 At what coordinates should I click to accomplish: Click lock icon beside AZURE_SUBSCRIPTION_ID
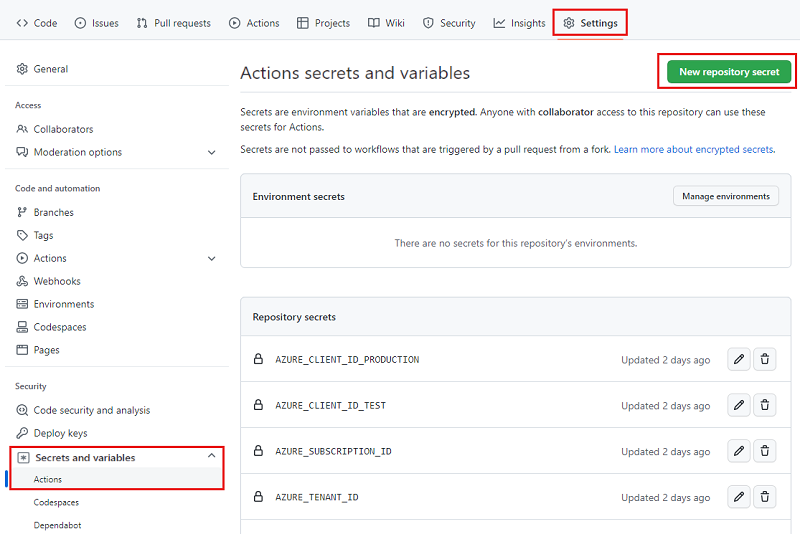[259, 451]
